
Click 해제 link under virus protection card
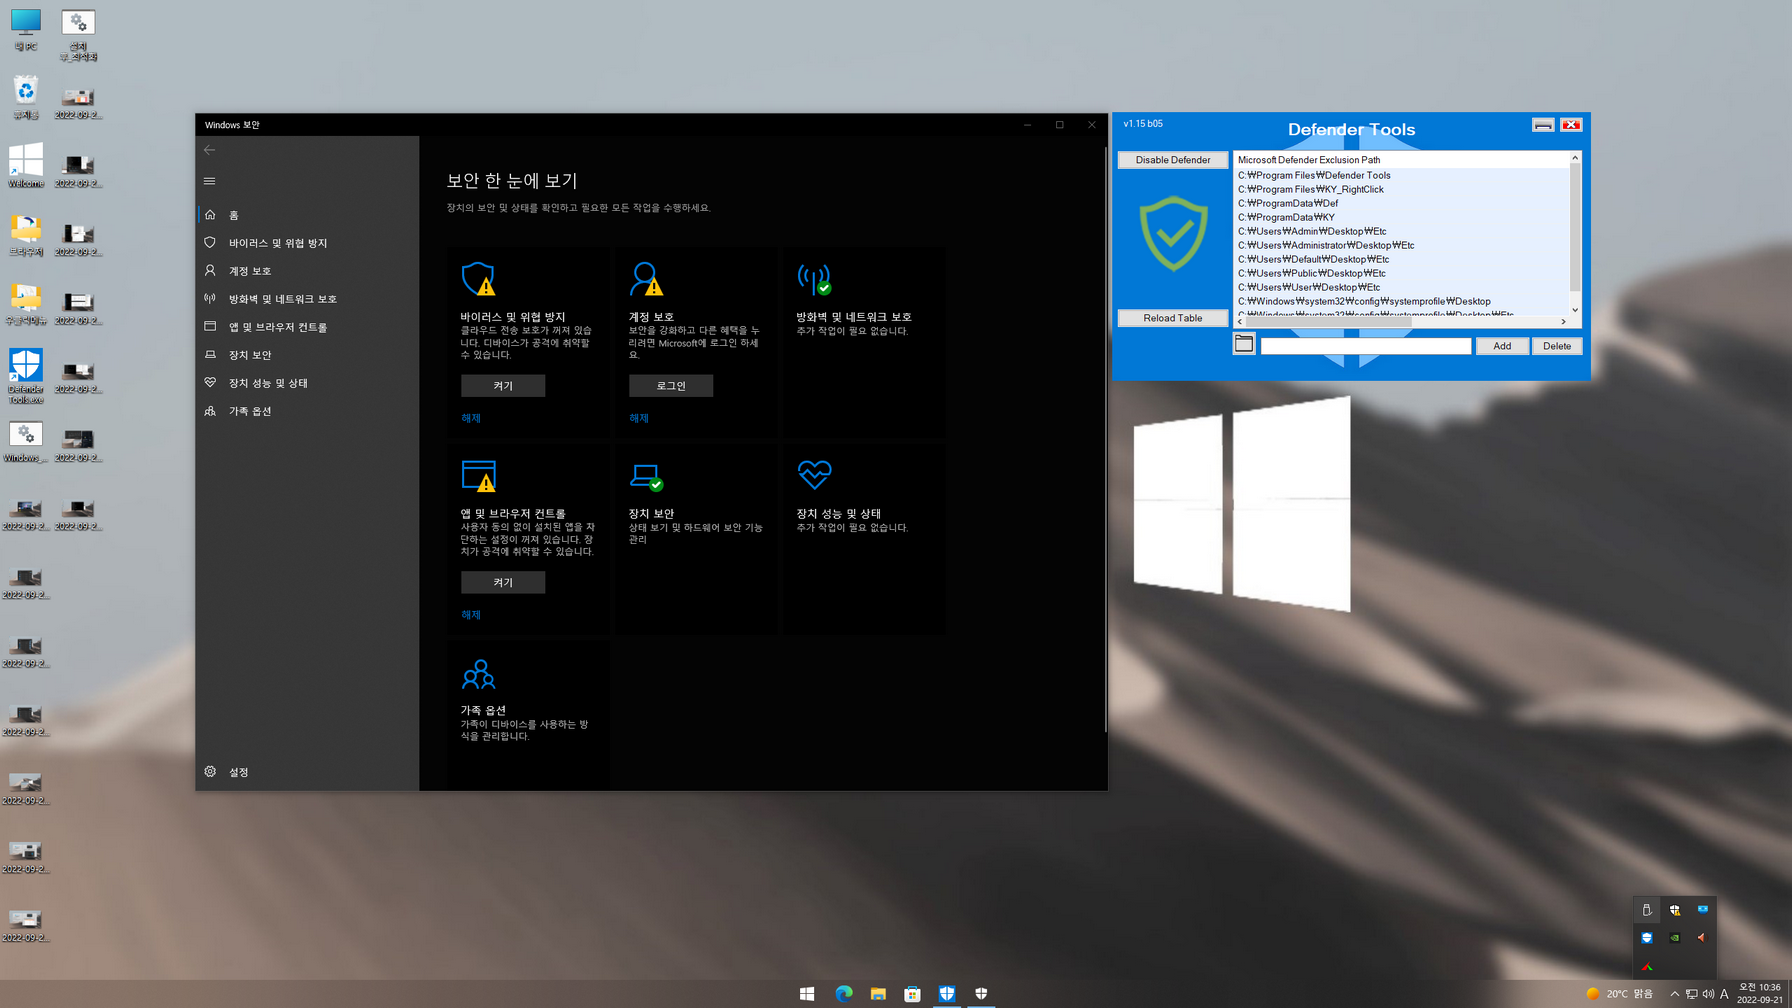coord(471,418)
